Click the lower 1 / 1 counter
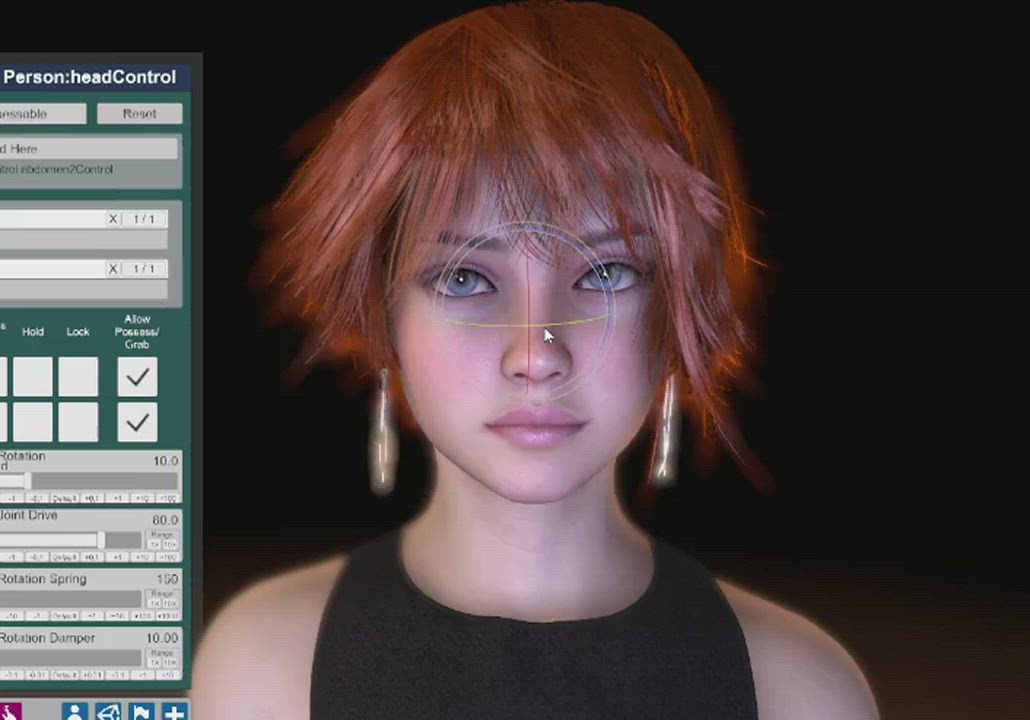 point(144,269)
